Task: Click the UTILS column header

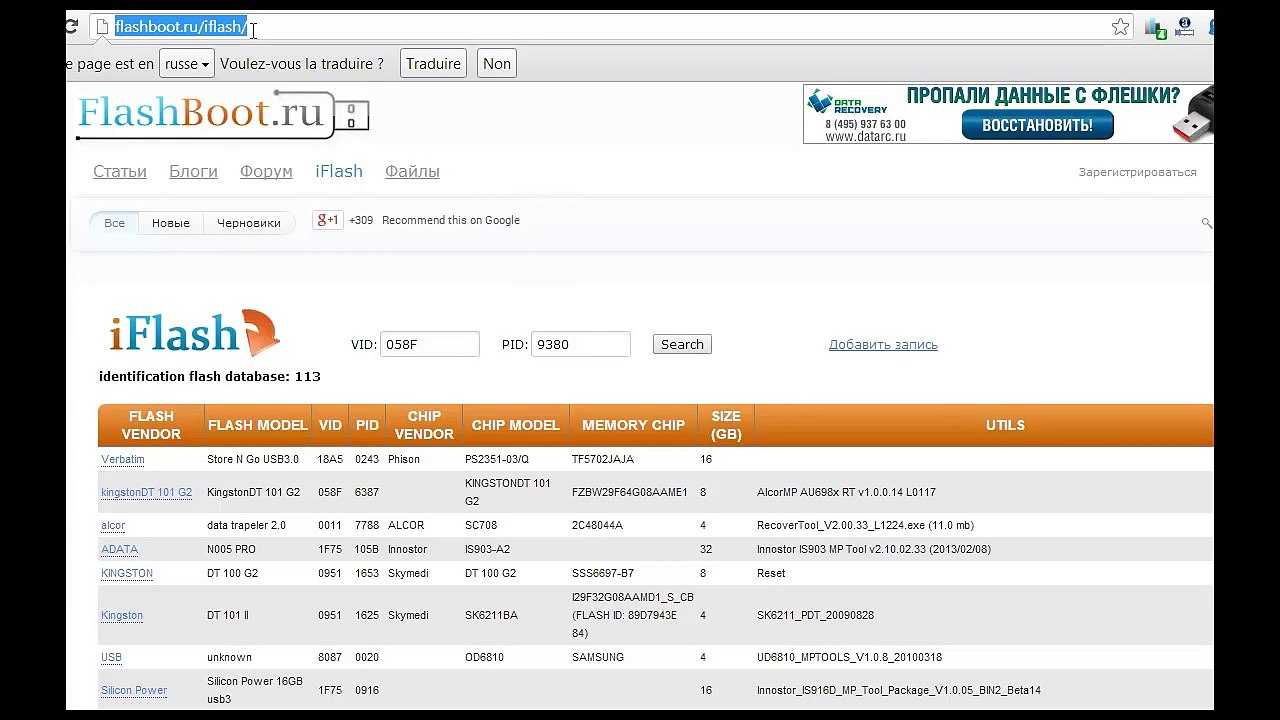Action: pos(984,425)
